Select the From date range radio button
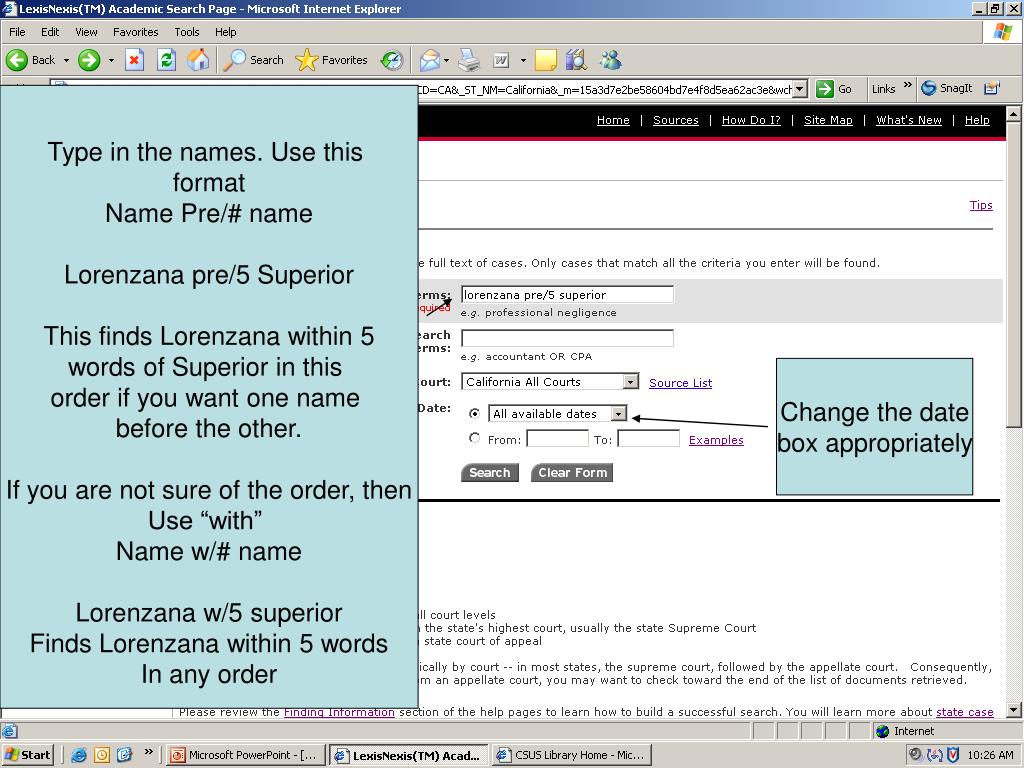The image size is (1024, 768). coord(475,438)
